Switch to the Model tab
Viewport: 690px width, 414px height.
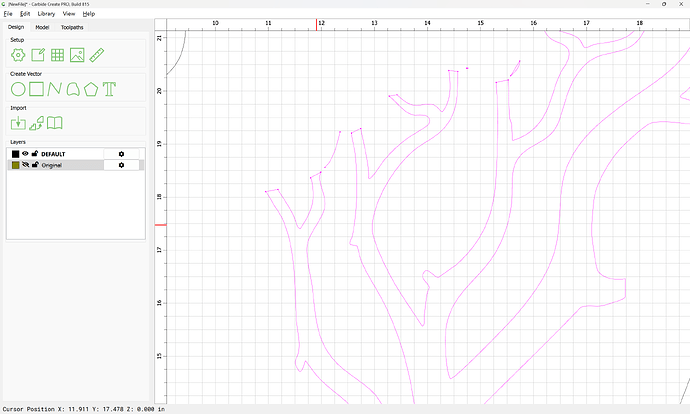tap(42, 27)
